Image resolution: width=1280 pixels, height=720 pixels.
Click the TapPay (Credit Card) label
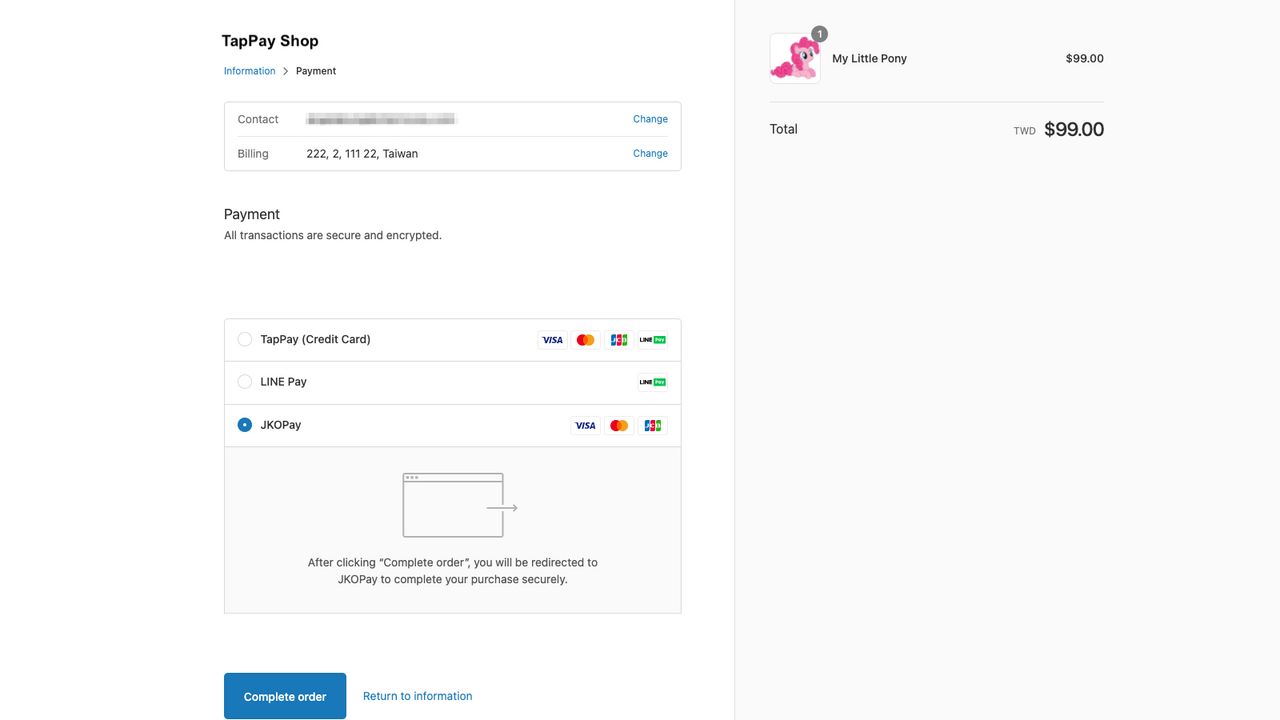(x=316, y=340)
